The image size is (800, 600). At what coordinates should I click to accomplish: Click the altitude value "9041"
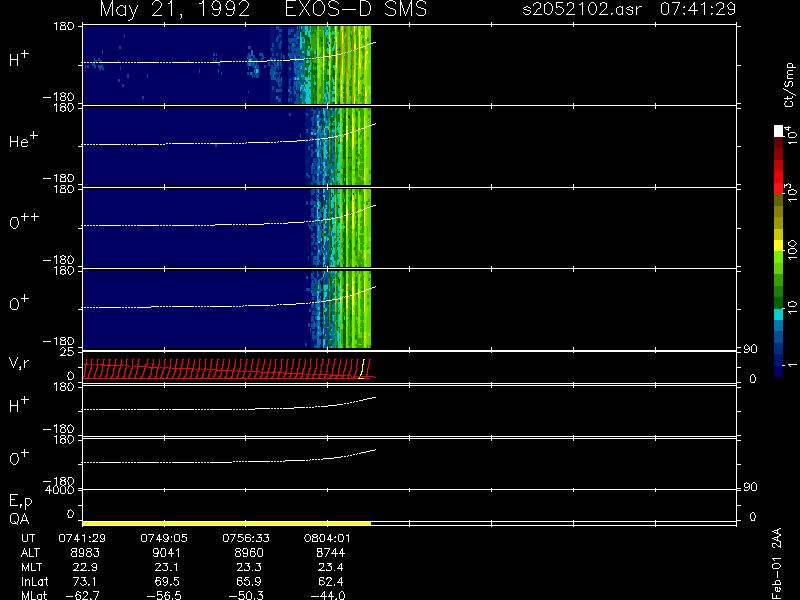tap(167, 553)
